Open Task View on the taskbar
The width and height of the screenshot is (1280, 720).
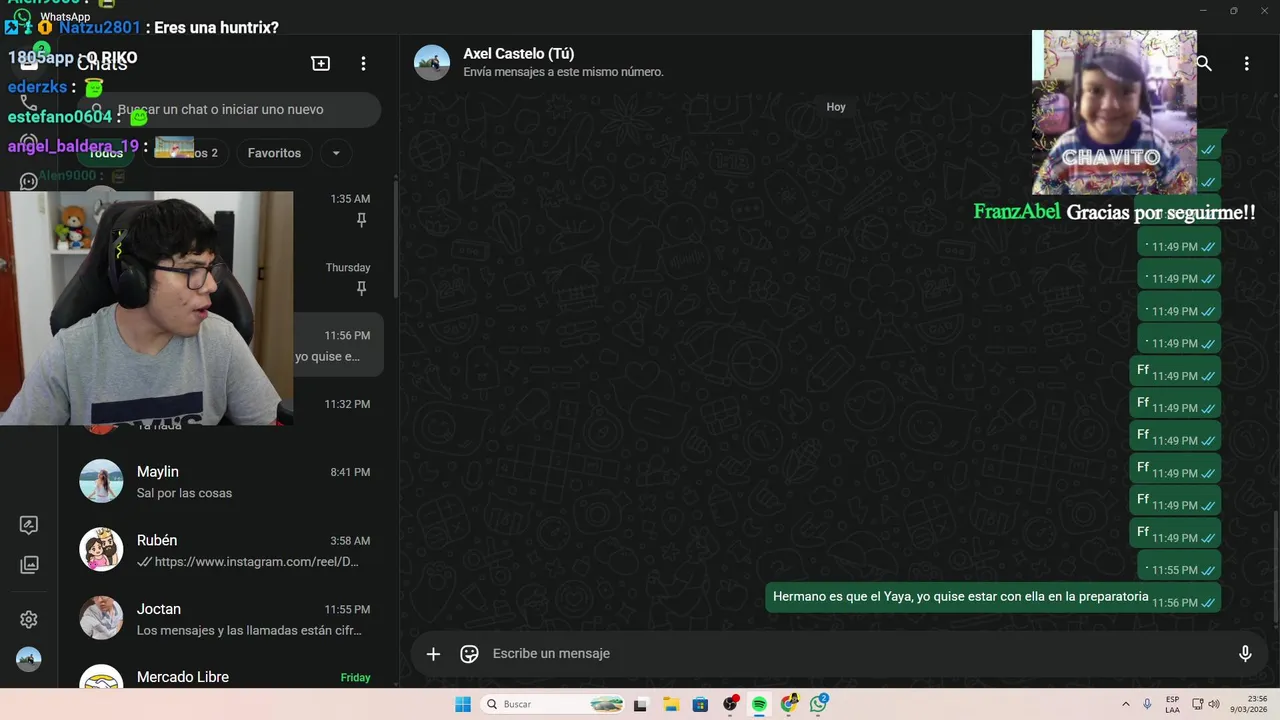tap(640, 704)
